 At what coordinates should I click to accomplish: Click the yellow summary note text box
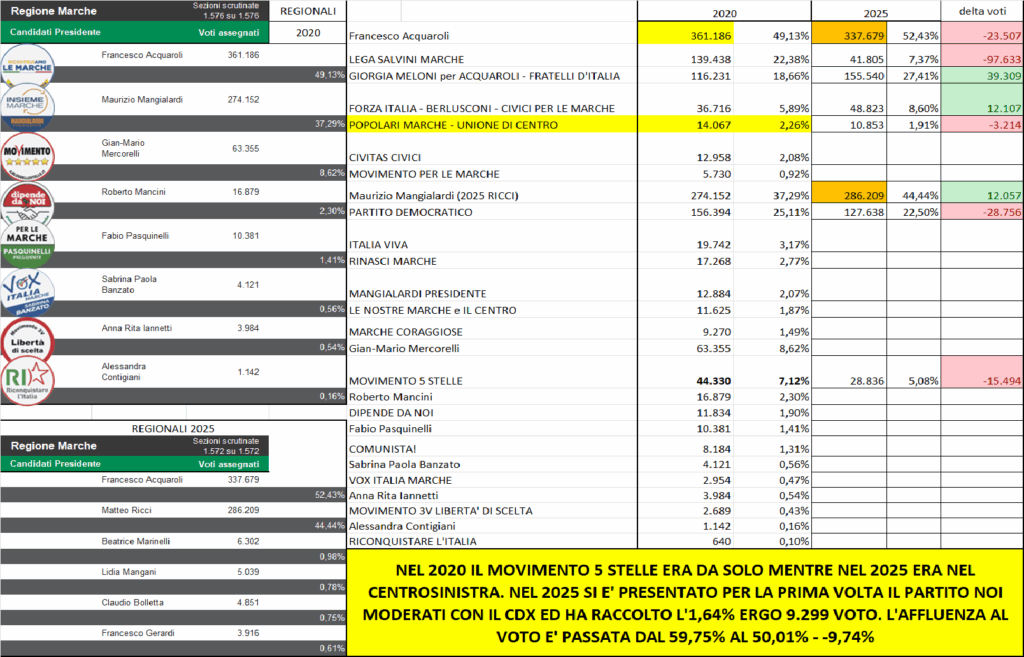pos(684,602)
